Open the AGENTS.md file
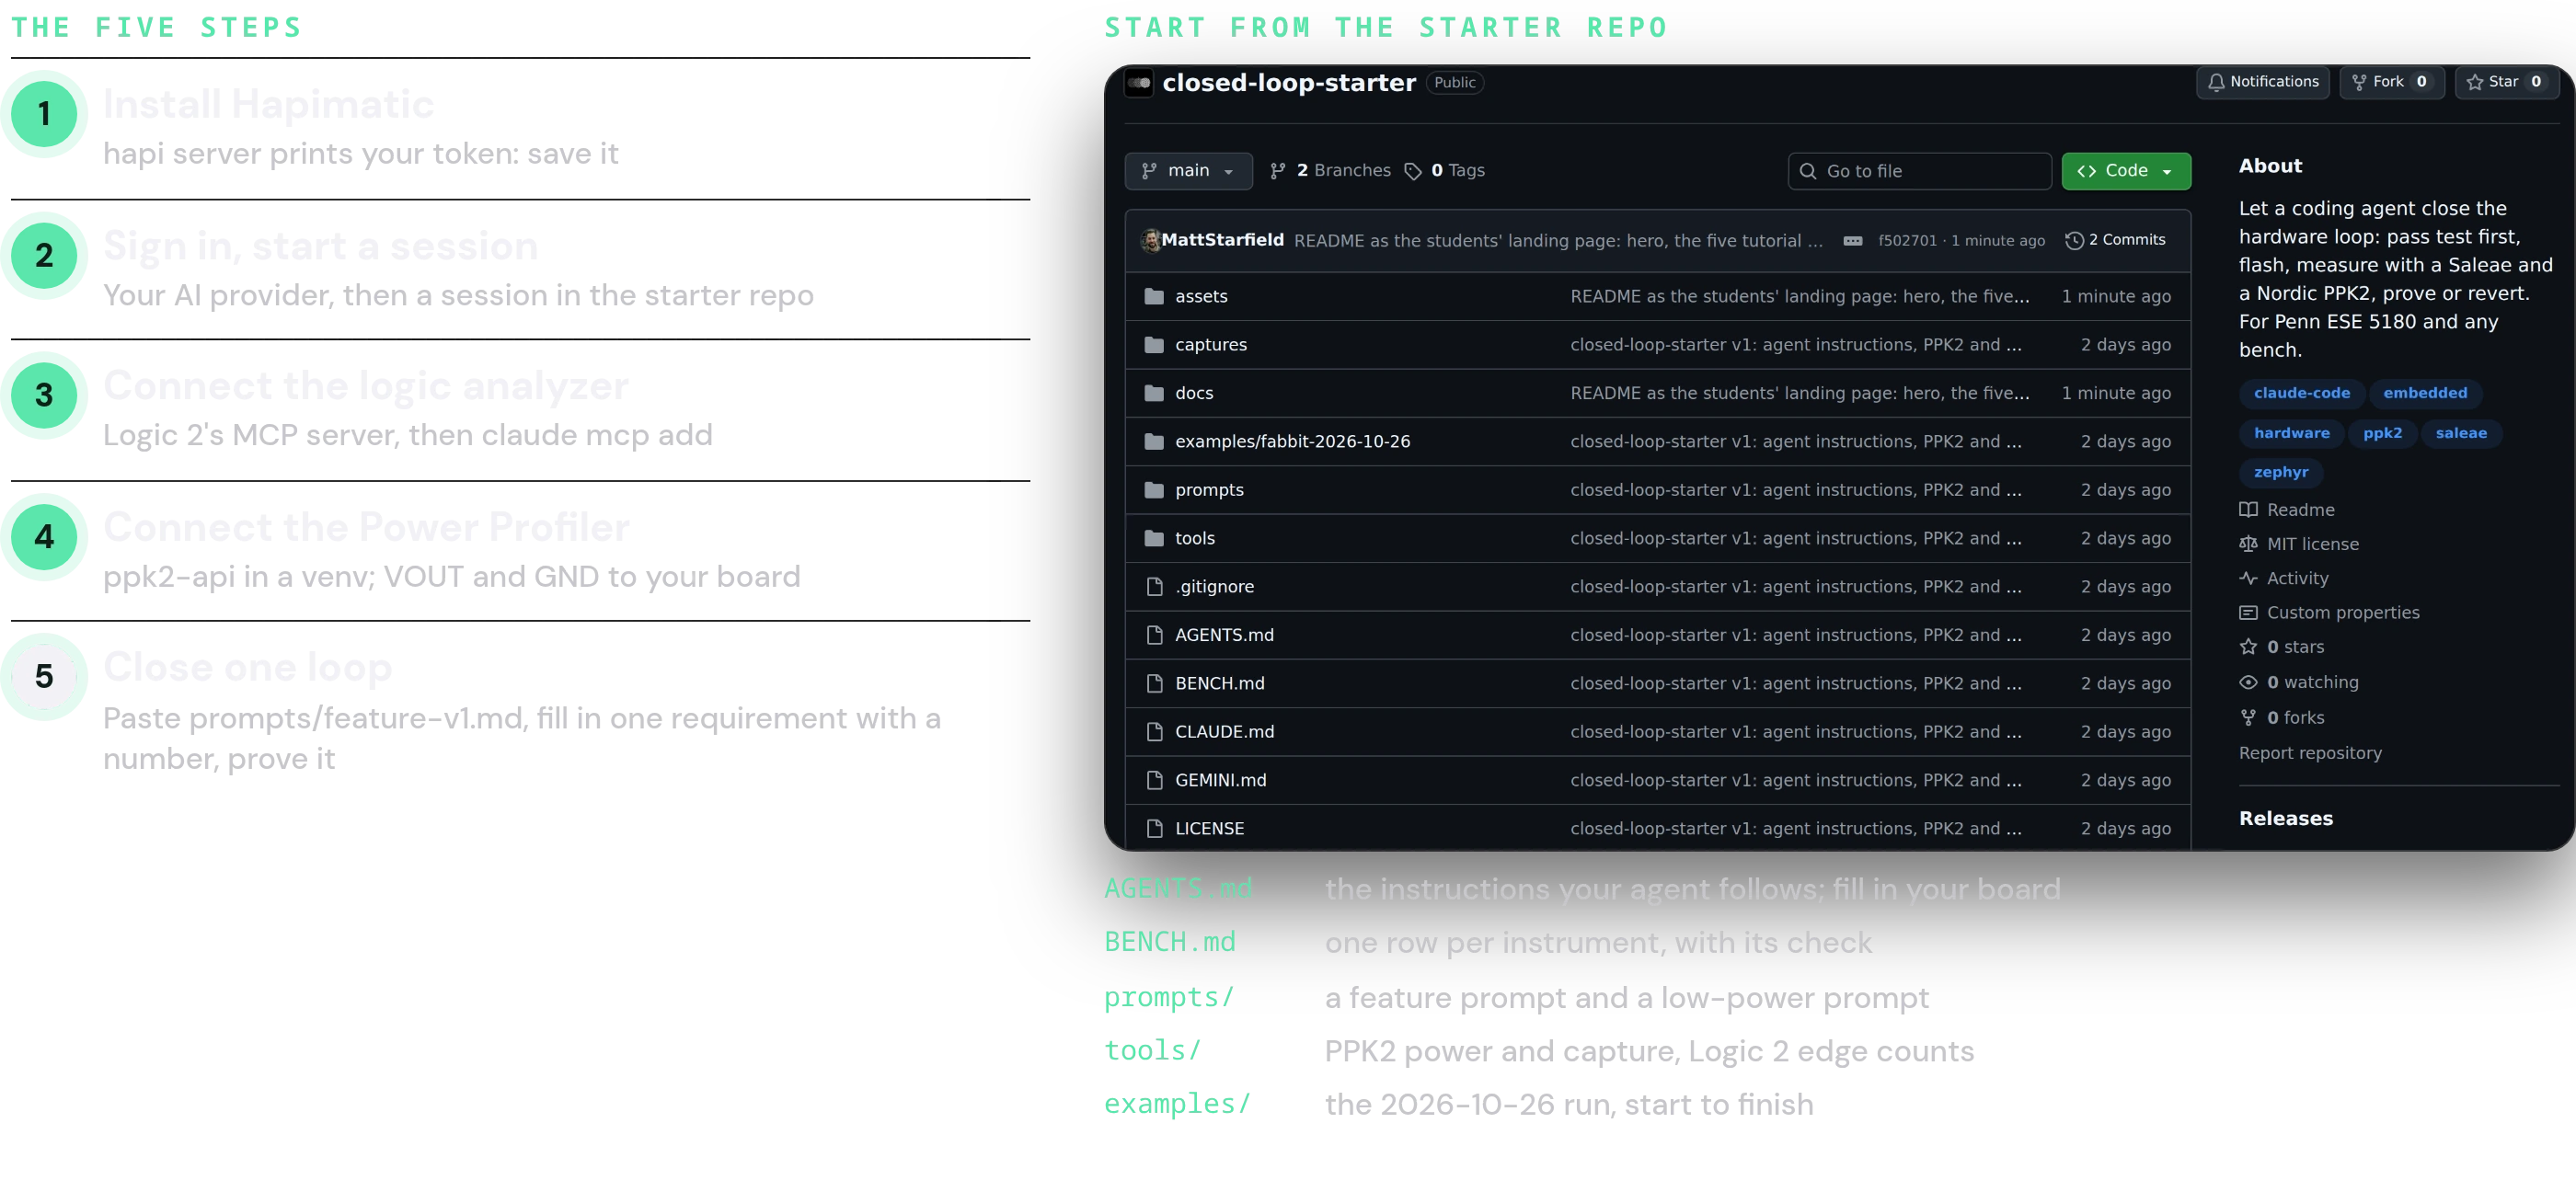This screenshot has height=1192, width=2576. [1224, 635]
